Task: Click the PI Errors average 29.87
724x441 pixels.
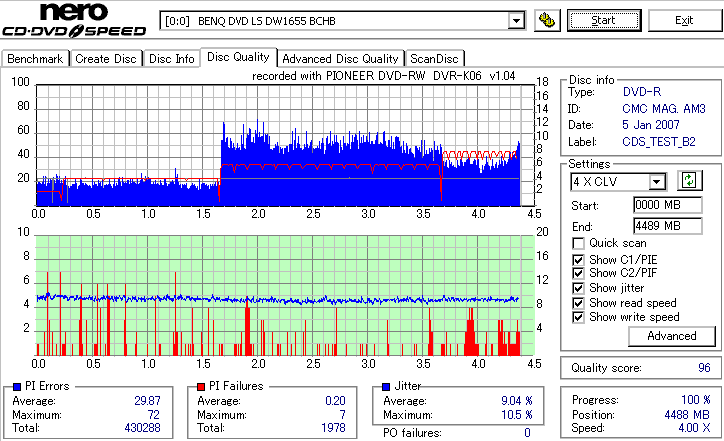Action: tap(147, 401)
